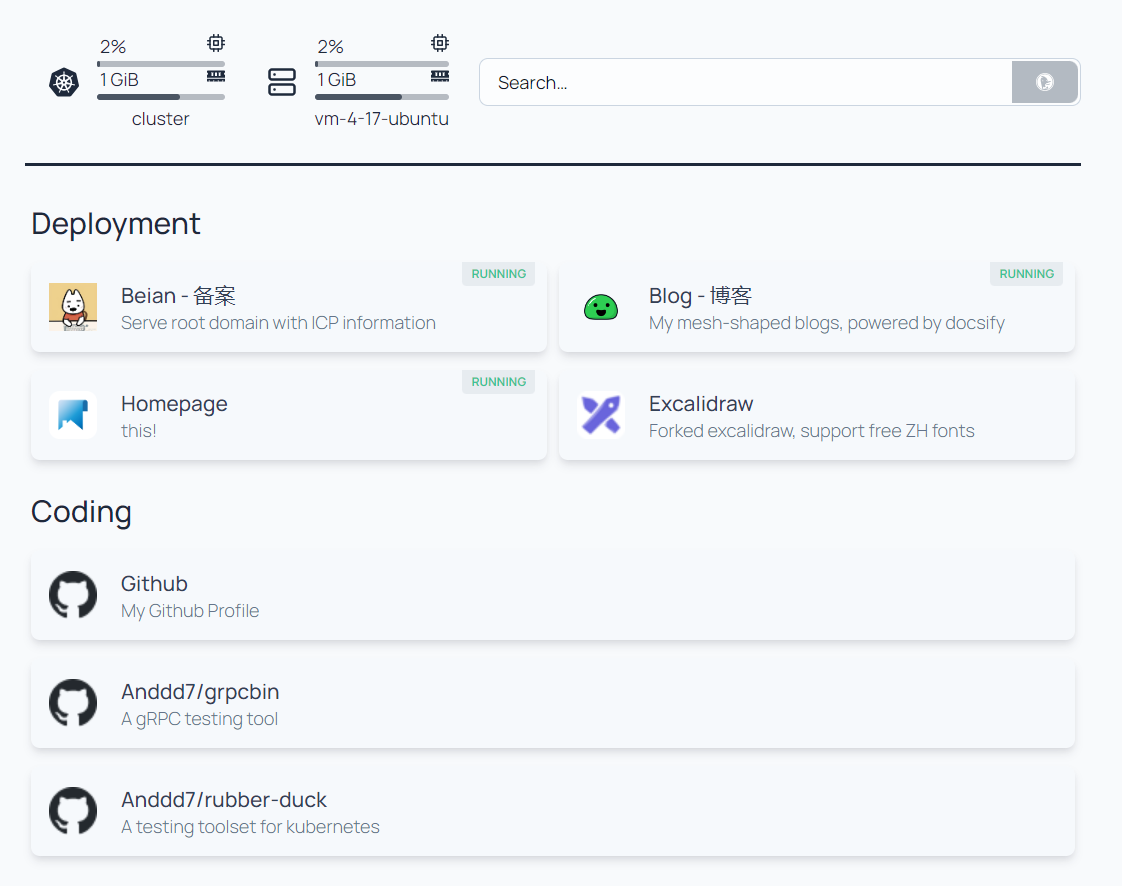Click the GitHub icon beside Anddd7/grpcbin
Viewport: 1122px width, 886px height.
click(73, 703)
